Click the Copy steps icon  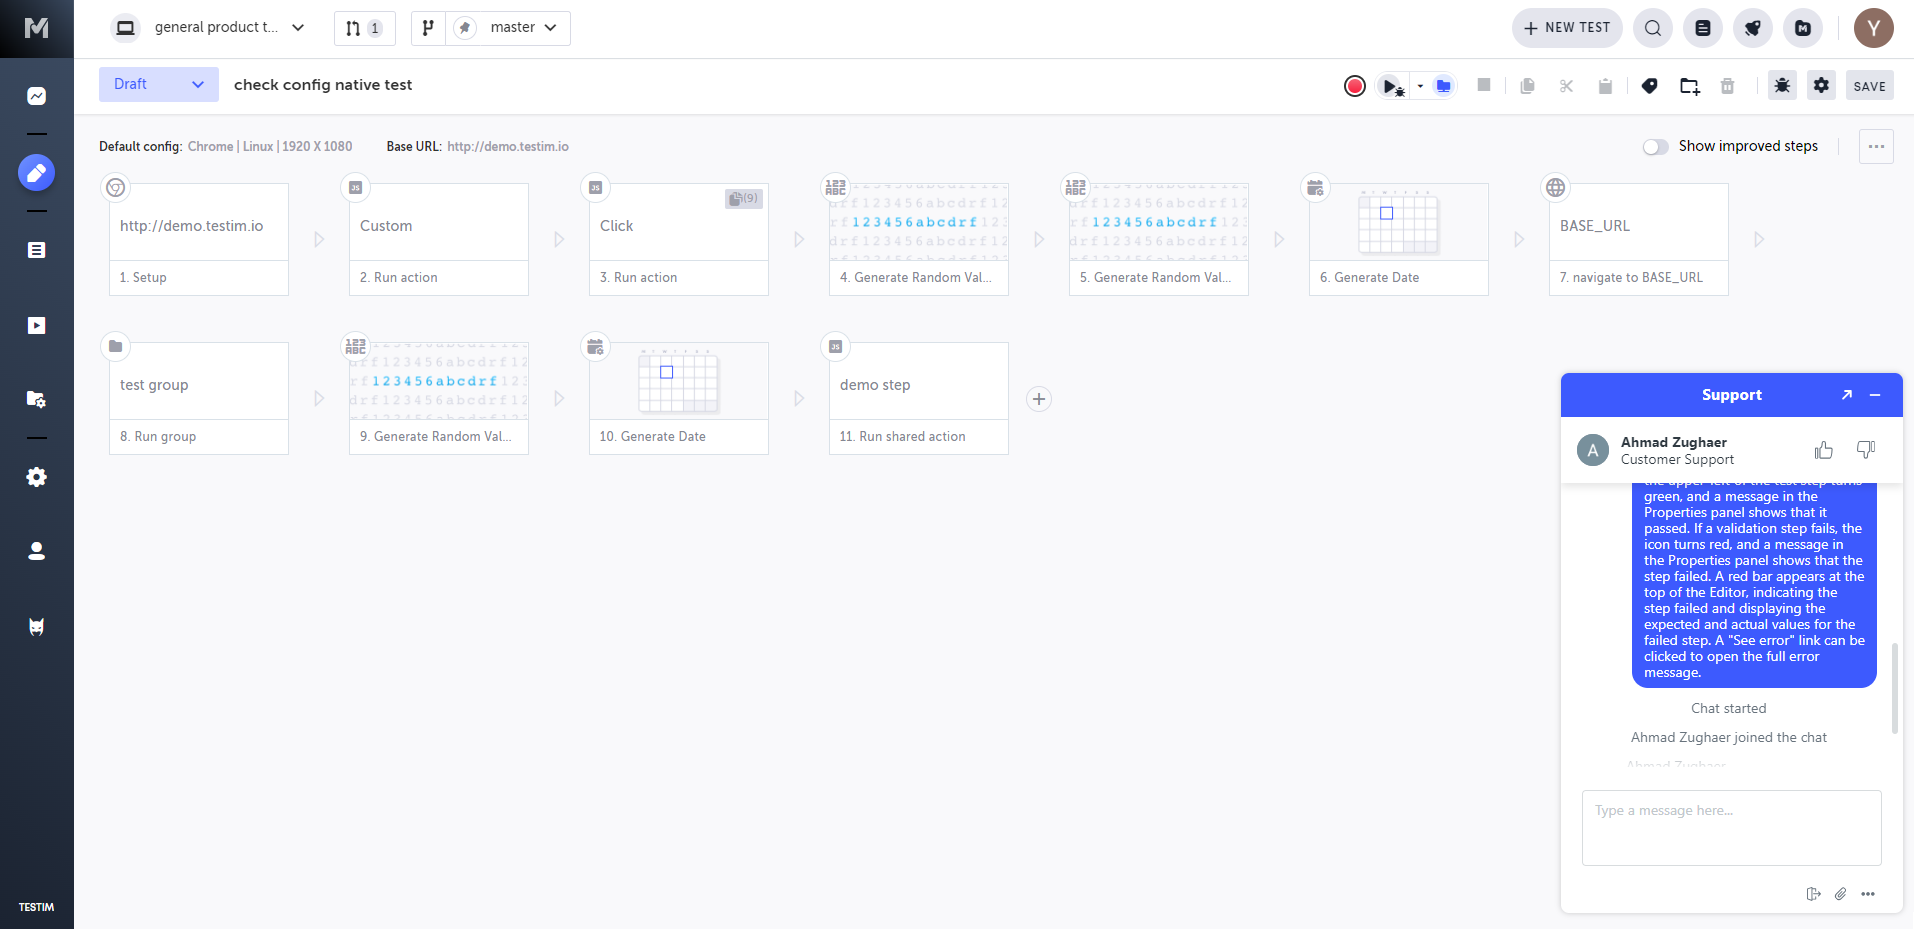pyautogui.click(x=1527, y=86)
